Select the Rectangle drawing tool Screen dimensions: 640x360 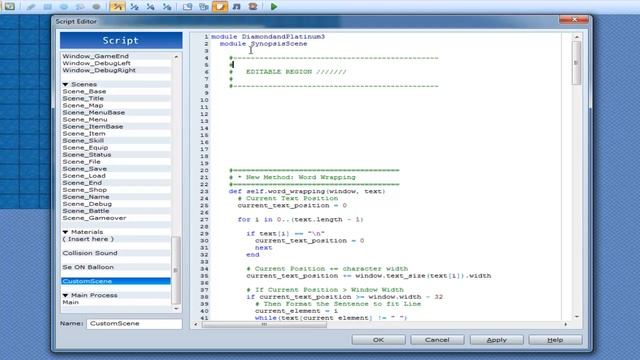pyautogui.click(x=47, y=7)
